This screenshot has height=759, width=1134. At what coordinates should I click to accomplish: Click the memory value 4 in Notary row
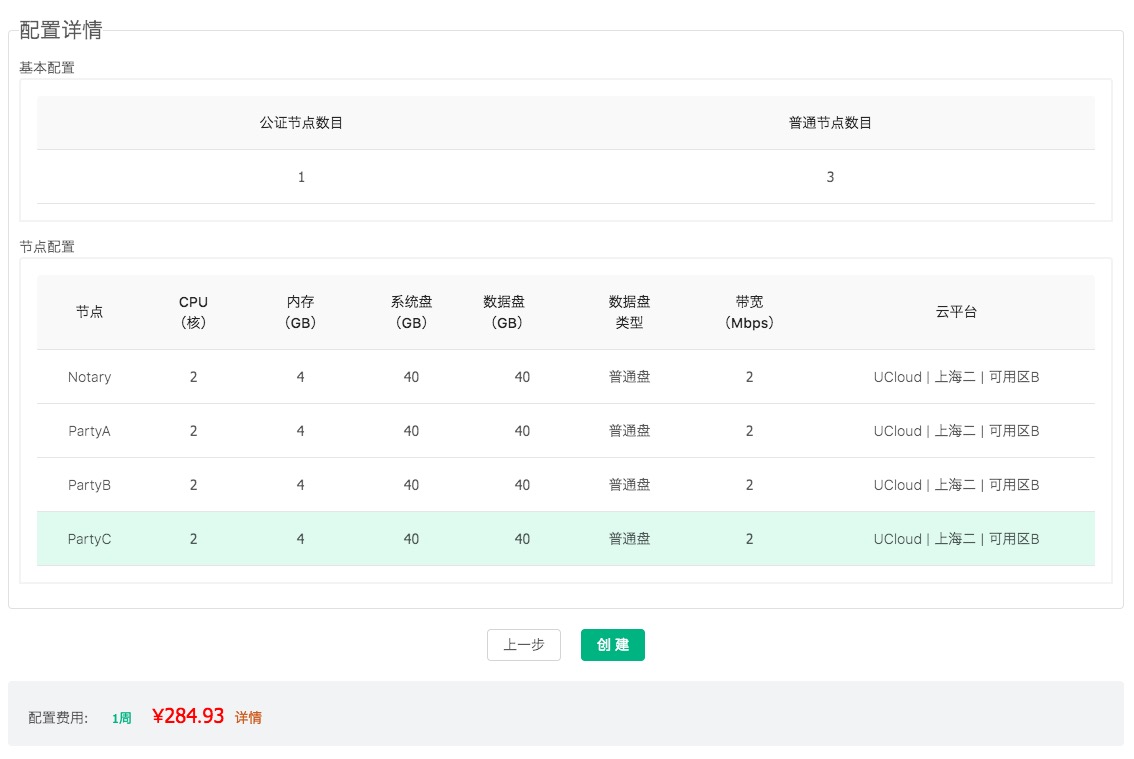coord(300,377)
